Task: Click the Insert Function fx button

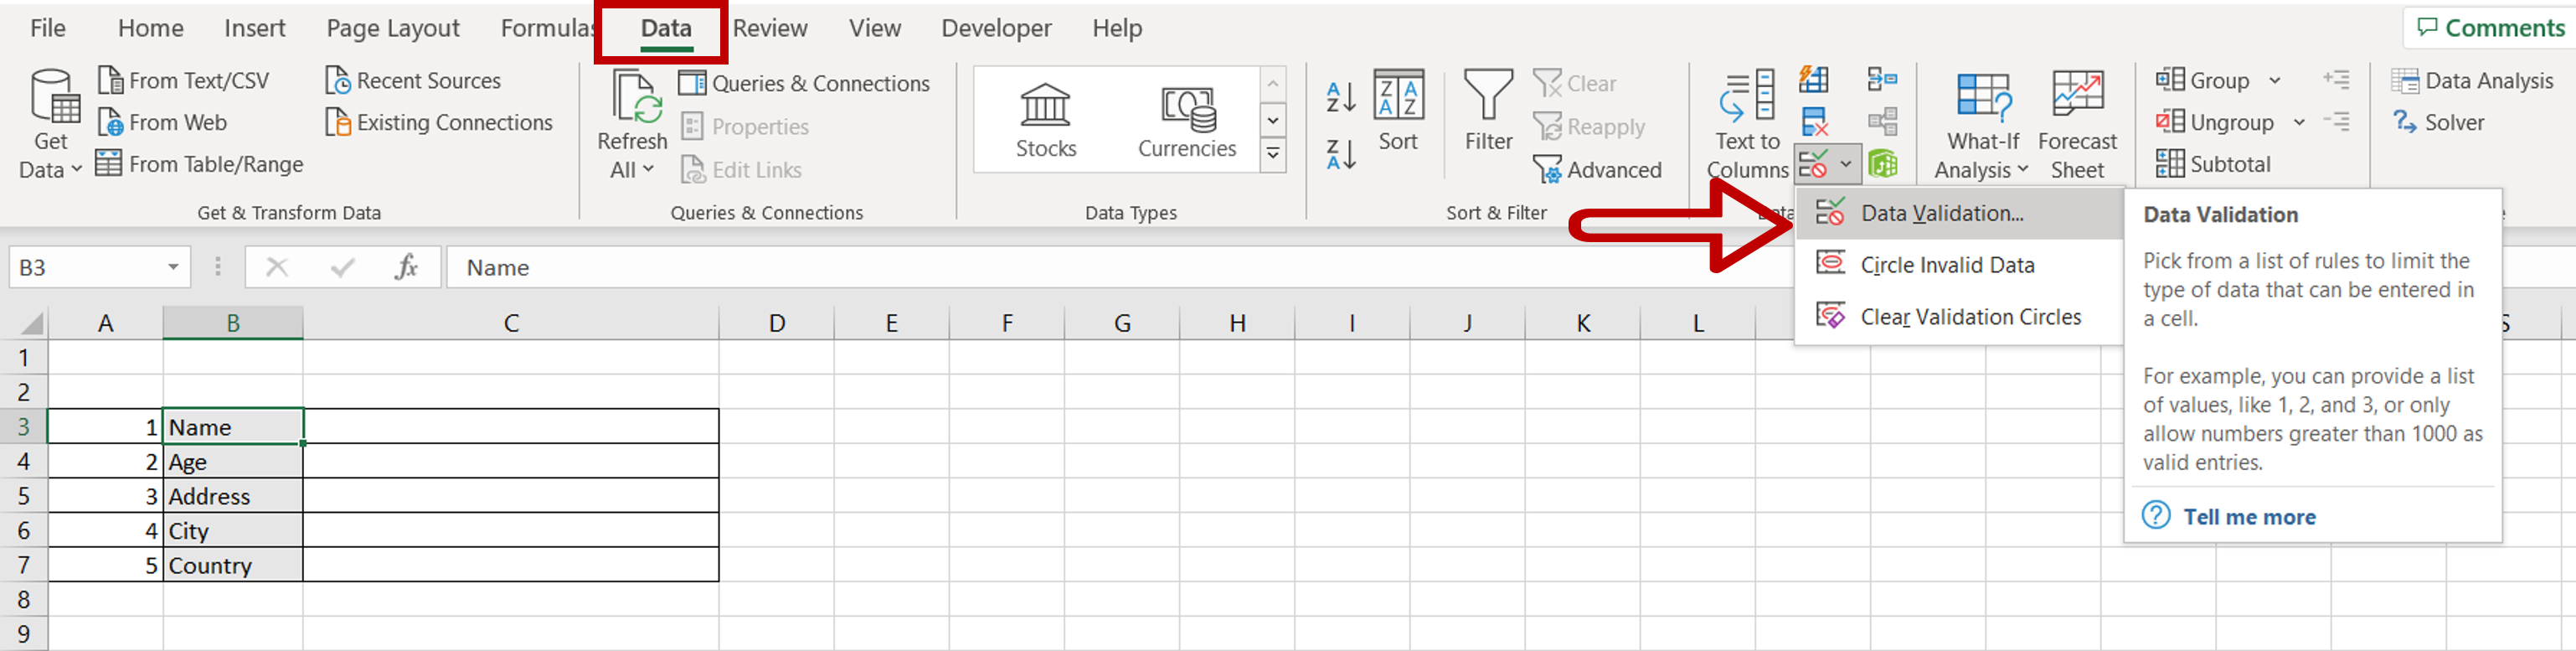Action: click(x=405, y=267)
